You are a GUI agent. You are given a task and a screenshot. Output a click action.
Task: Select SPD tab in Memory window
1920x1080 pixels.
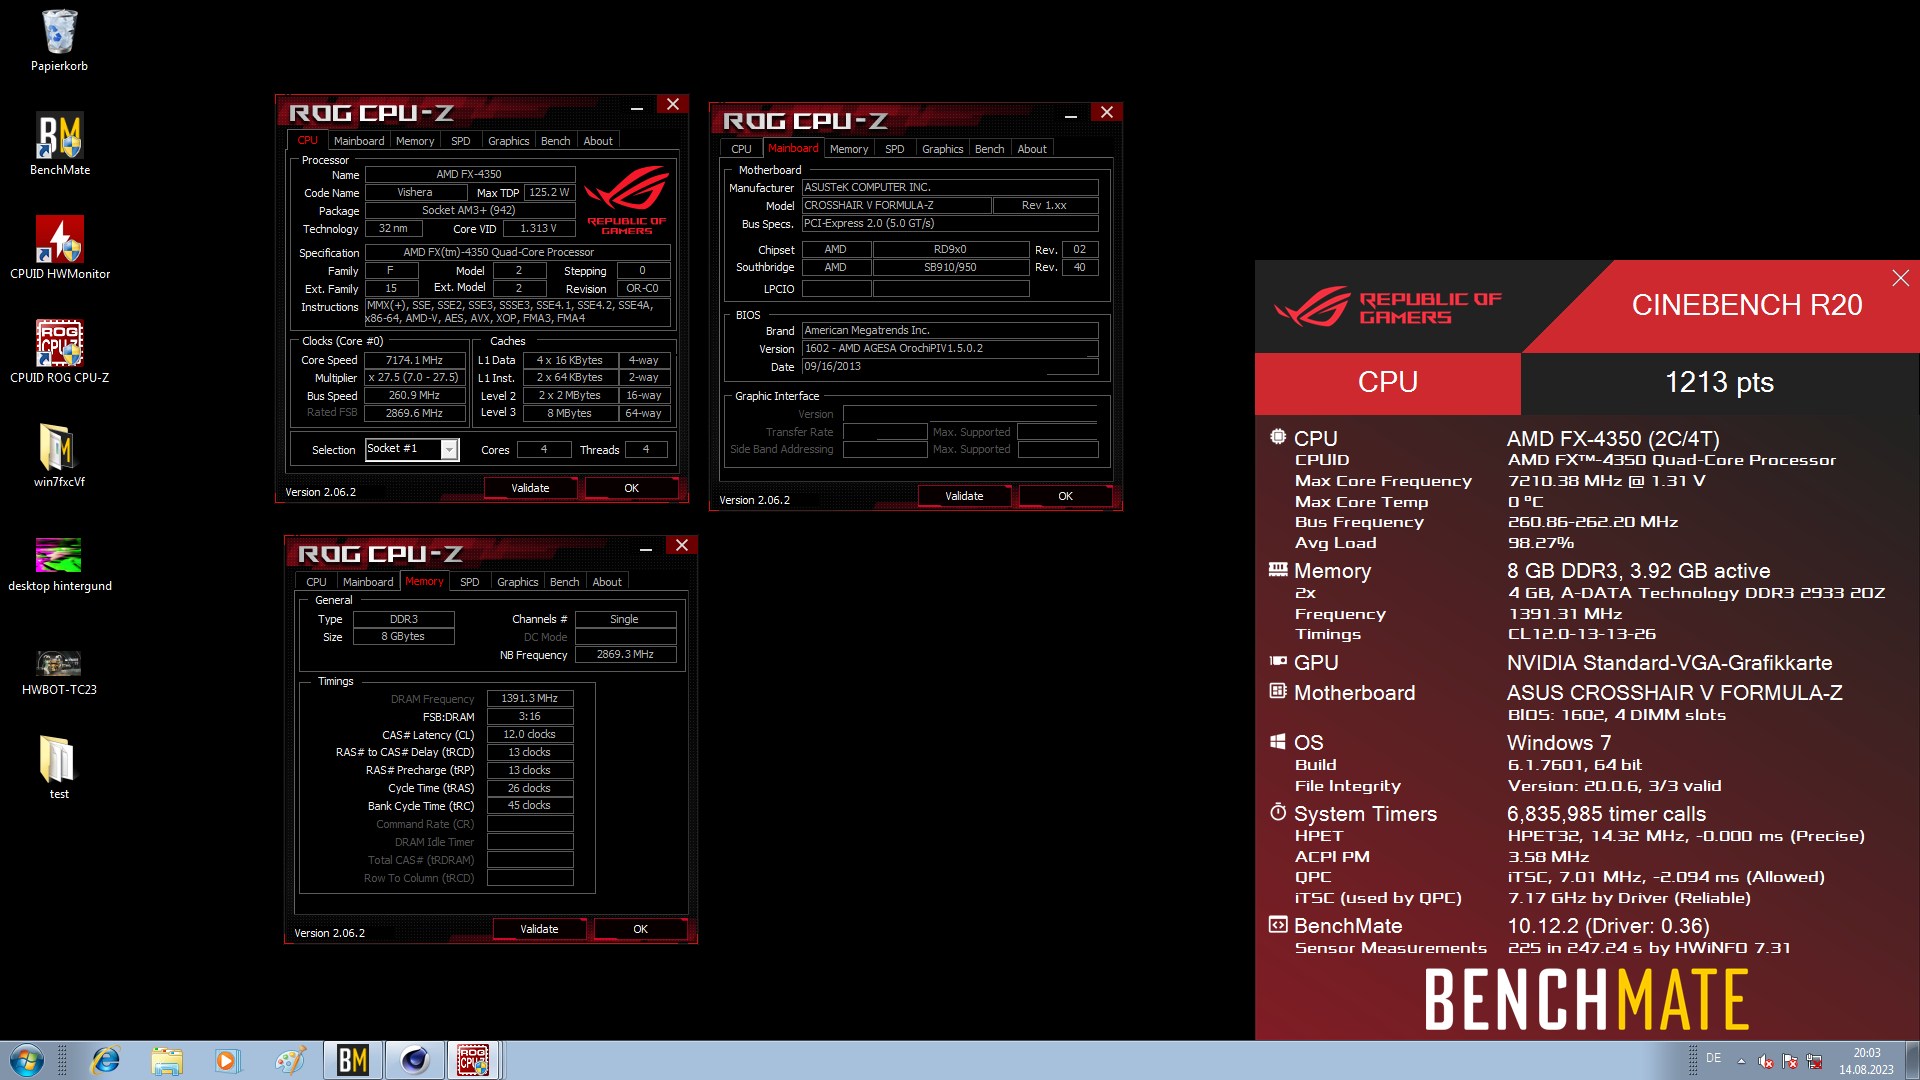[469, 582]
